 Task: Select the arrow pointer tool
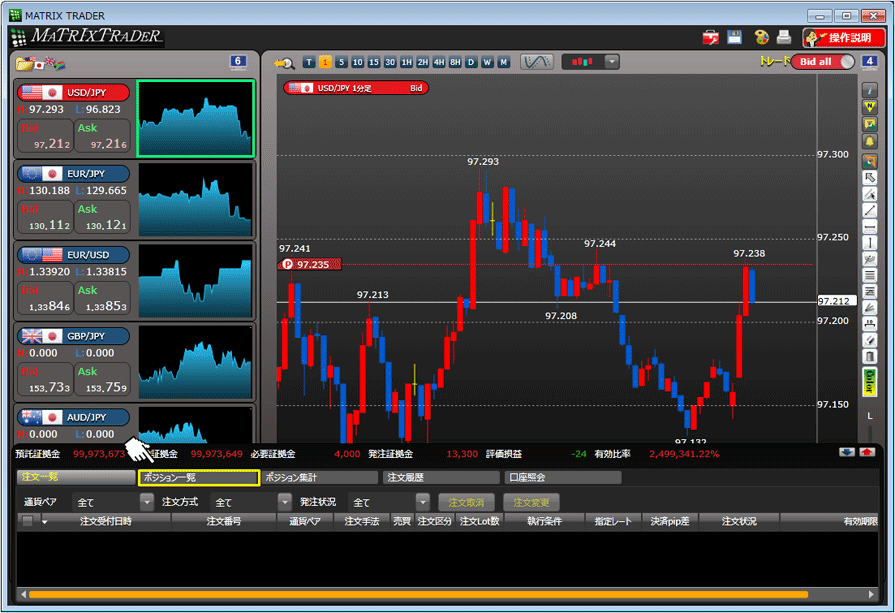pos(869,178)
